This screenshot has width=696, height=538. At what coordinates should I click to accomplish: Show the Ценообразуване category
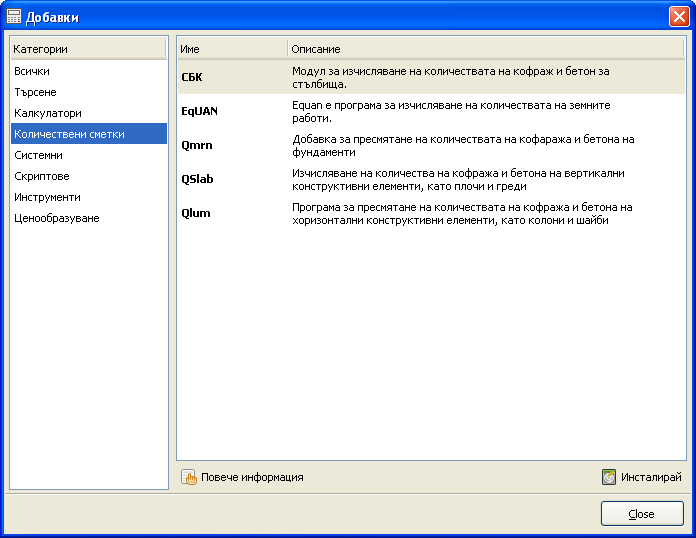pos(57,218)
